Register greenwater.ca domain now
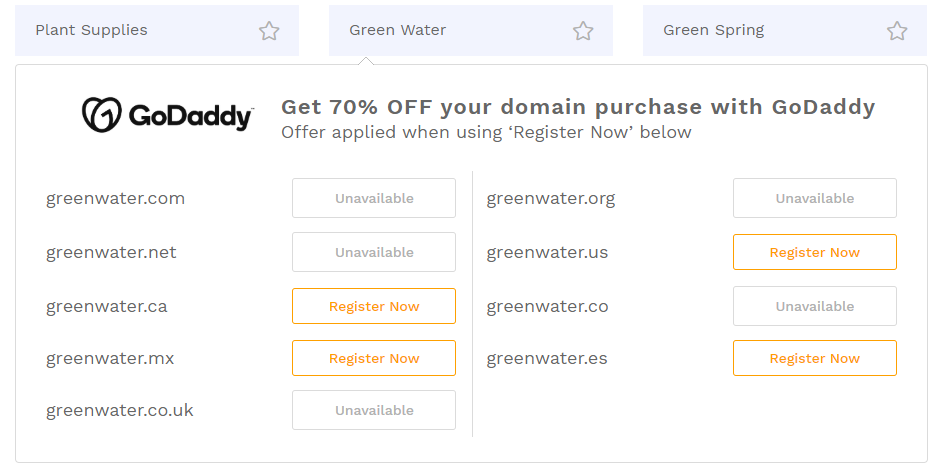Viewport: 942px width, 475px height. coord(374,306)
